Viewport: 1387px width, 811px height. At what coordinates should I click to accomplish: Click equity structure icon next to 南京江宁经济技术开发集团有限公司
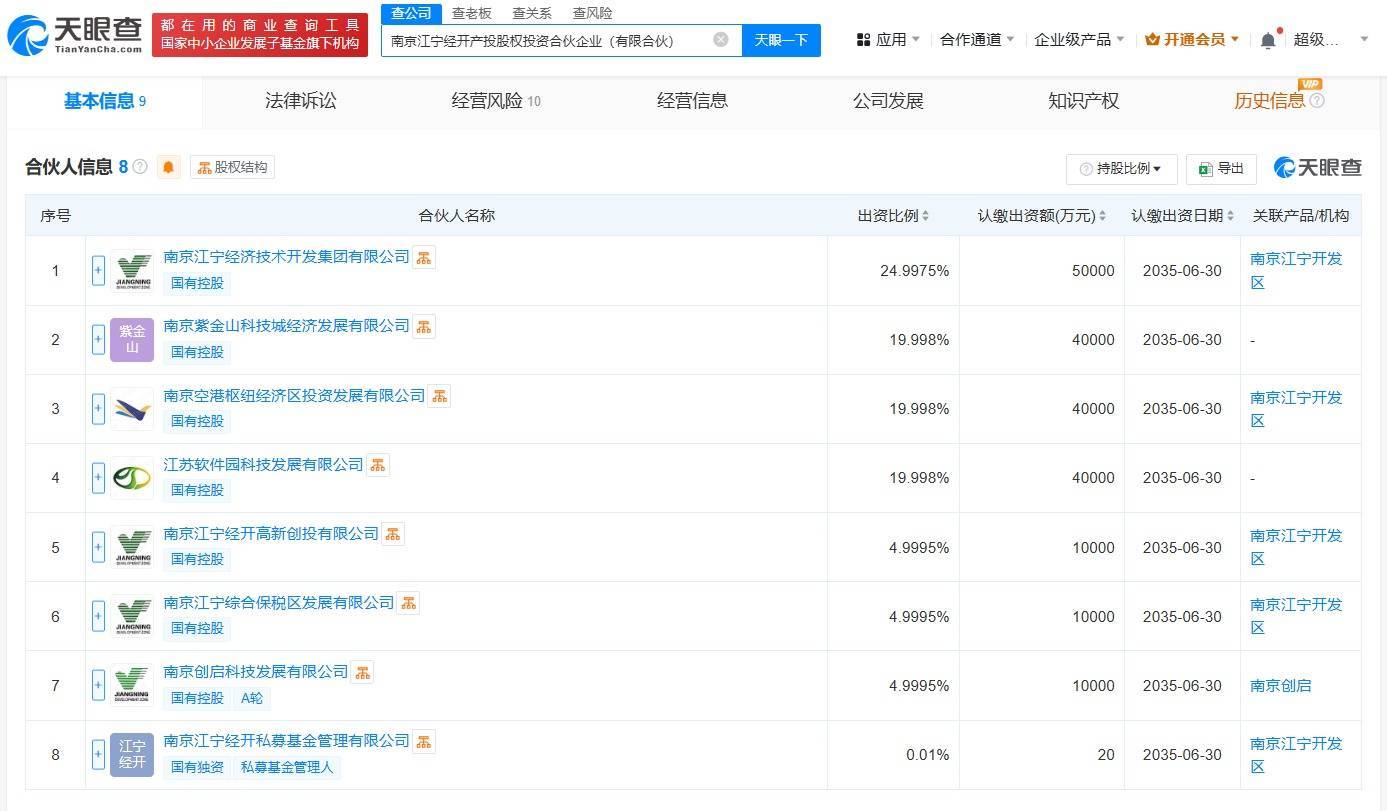click(424, 258)
